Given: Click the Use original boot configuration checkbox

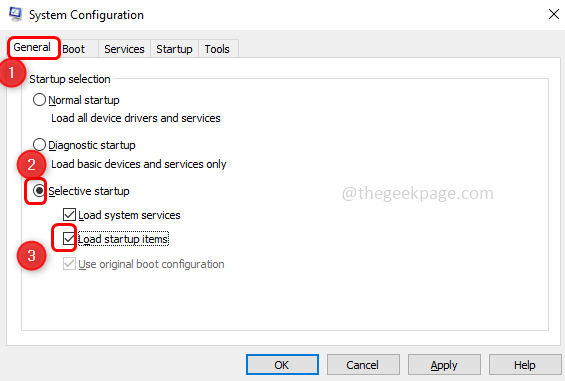Looking at the screenshot, I should point(69,264).
